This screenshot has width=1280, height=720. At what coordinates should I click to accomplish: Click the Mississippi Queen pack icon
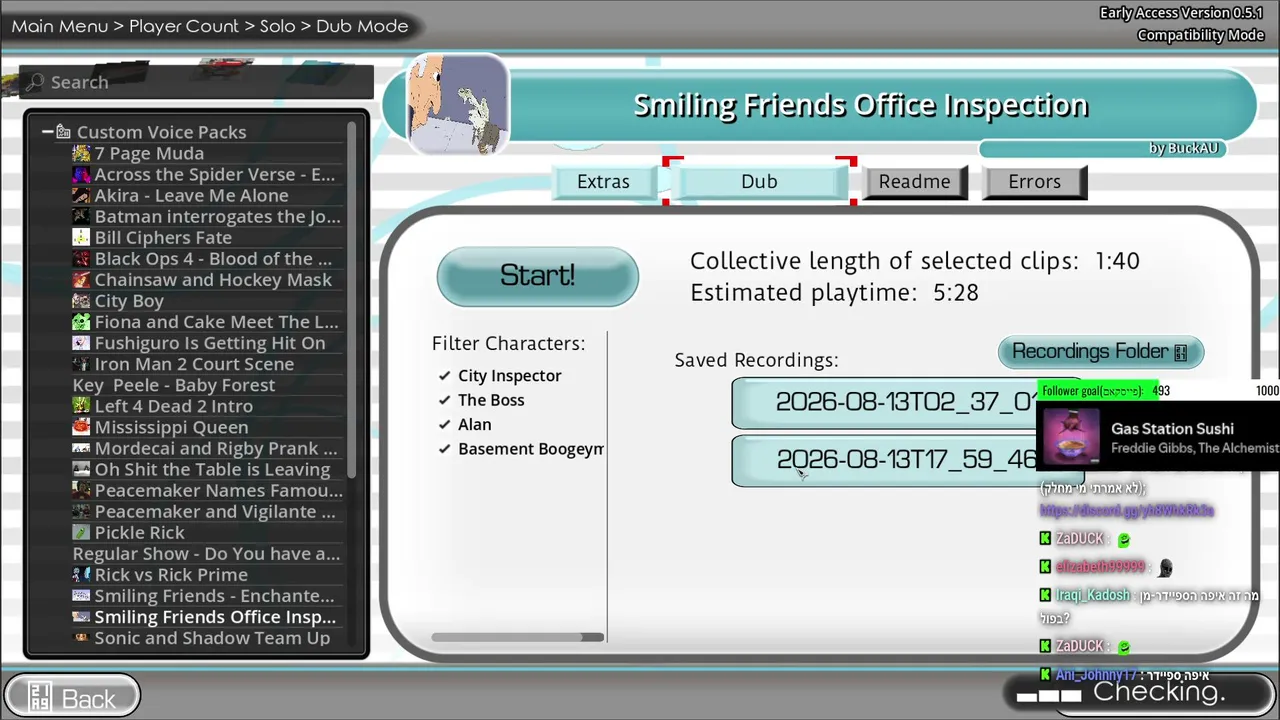pos(81,427)
